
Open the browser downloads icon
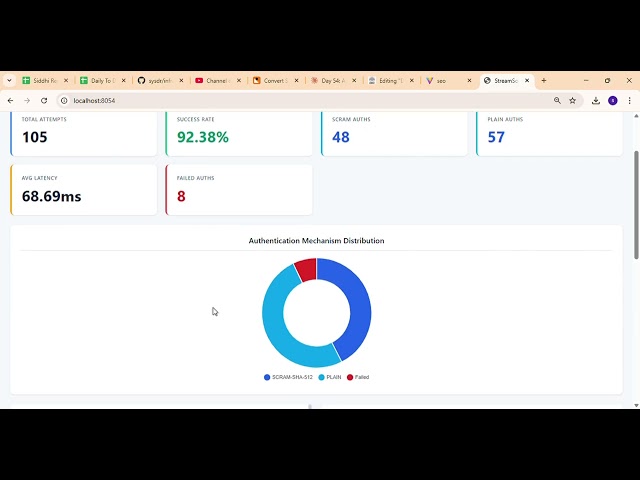pyautogui.click(x=596, y=100)
